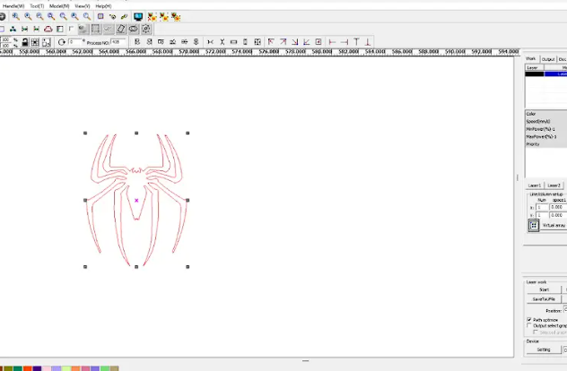
Task: Click the X-shaped mirror icon
Action: (222, 42)
